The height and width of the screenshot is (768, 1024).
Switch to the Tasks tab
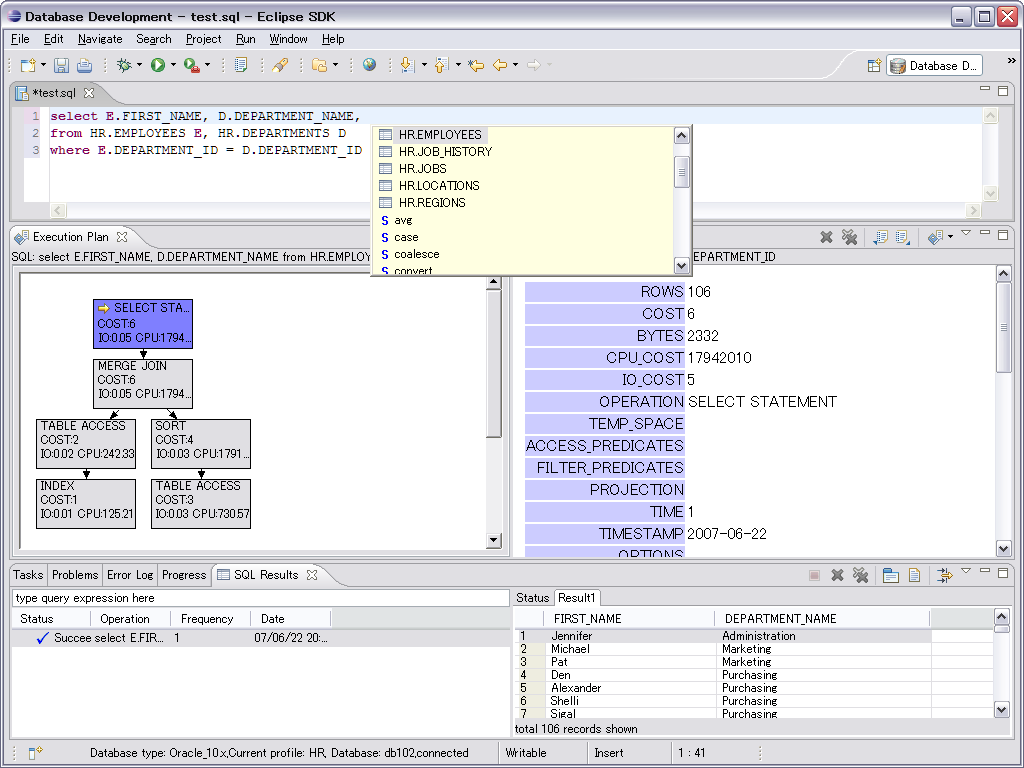tap(28, 575)
